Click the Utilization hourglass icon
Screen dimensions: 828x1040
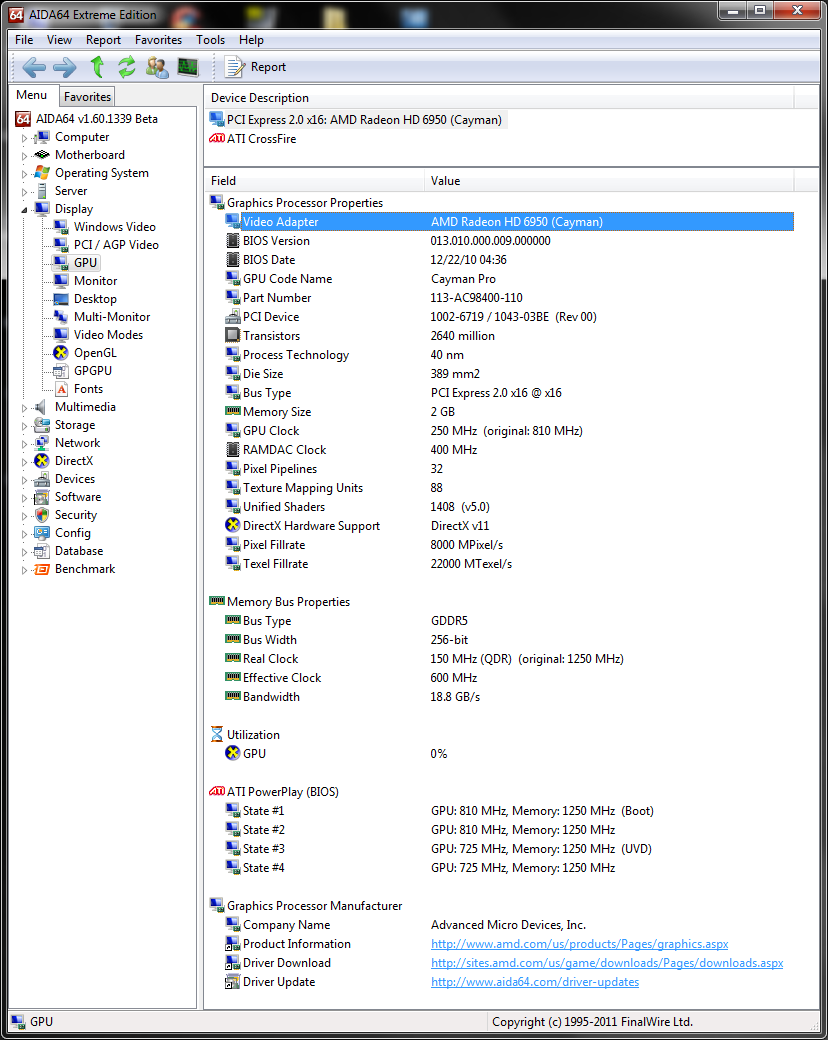(217, 734)
